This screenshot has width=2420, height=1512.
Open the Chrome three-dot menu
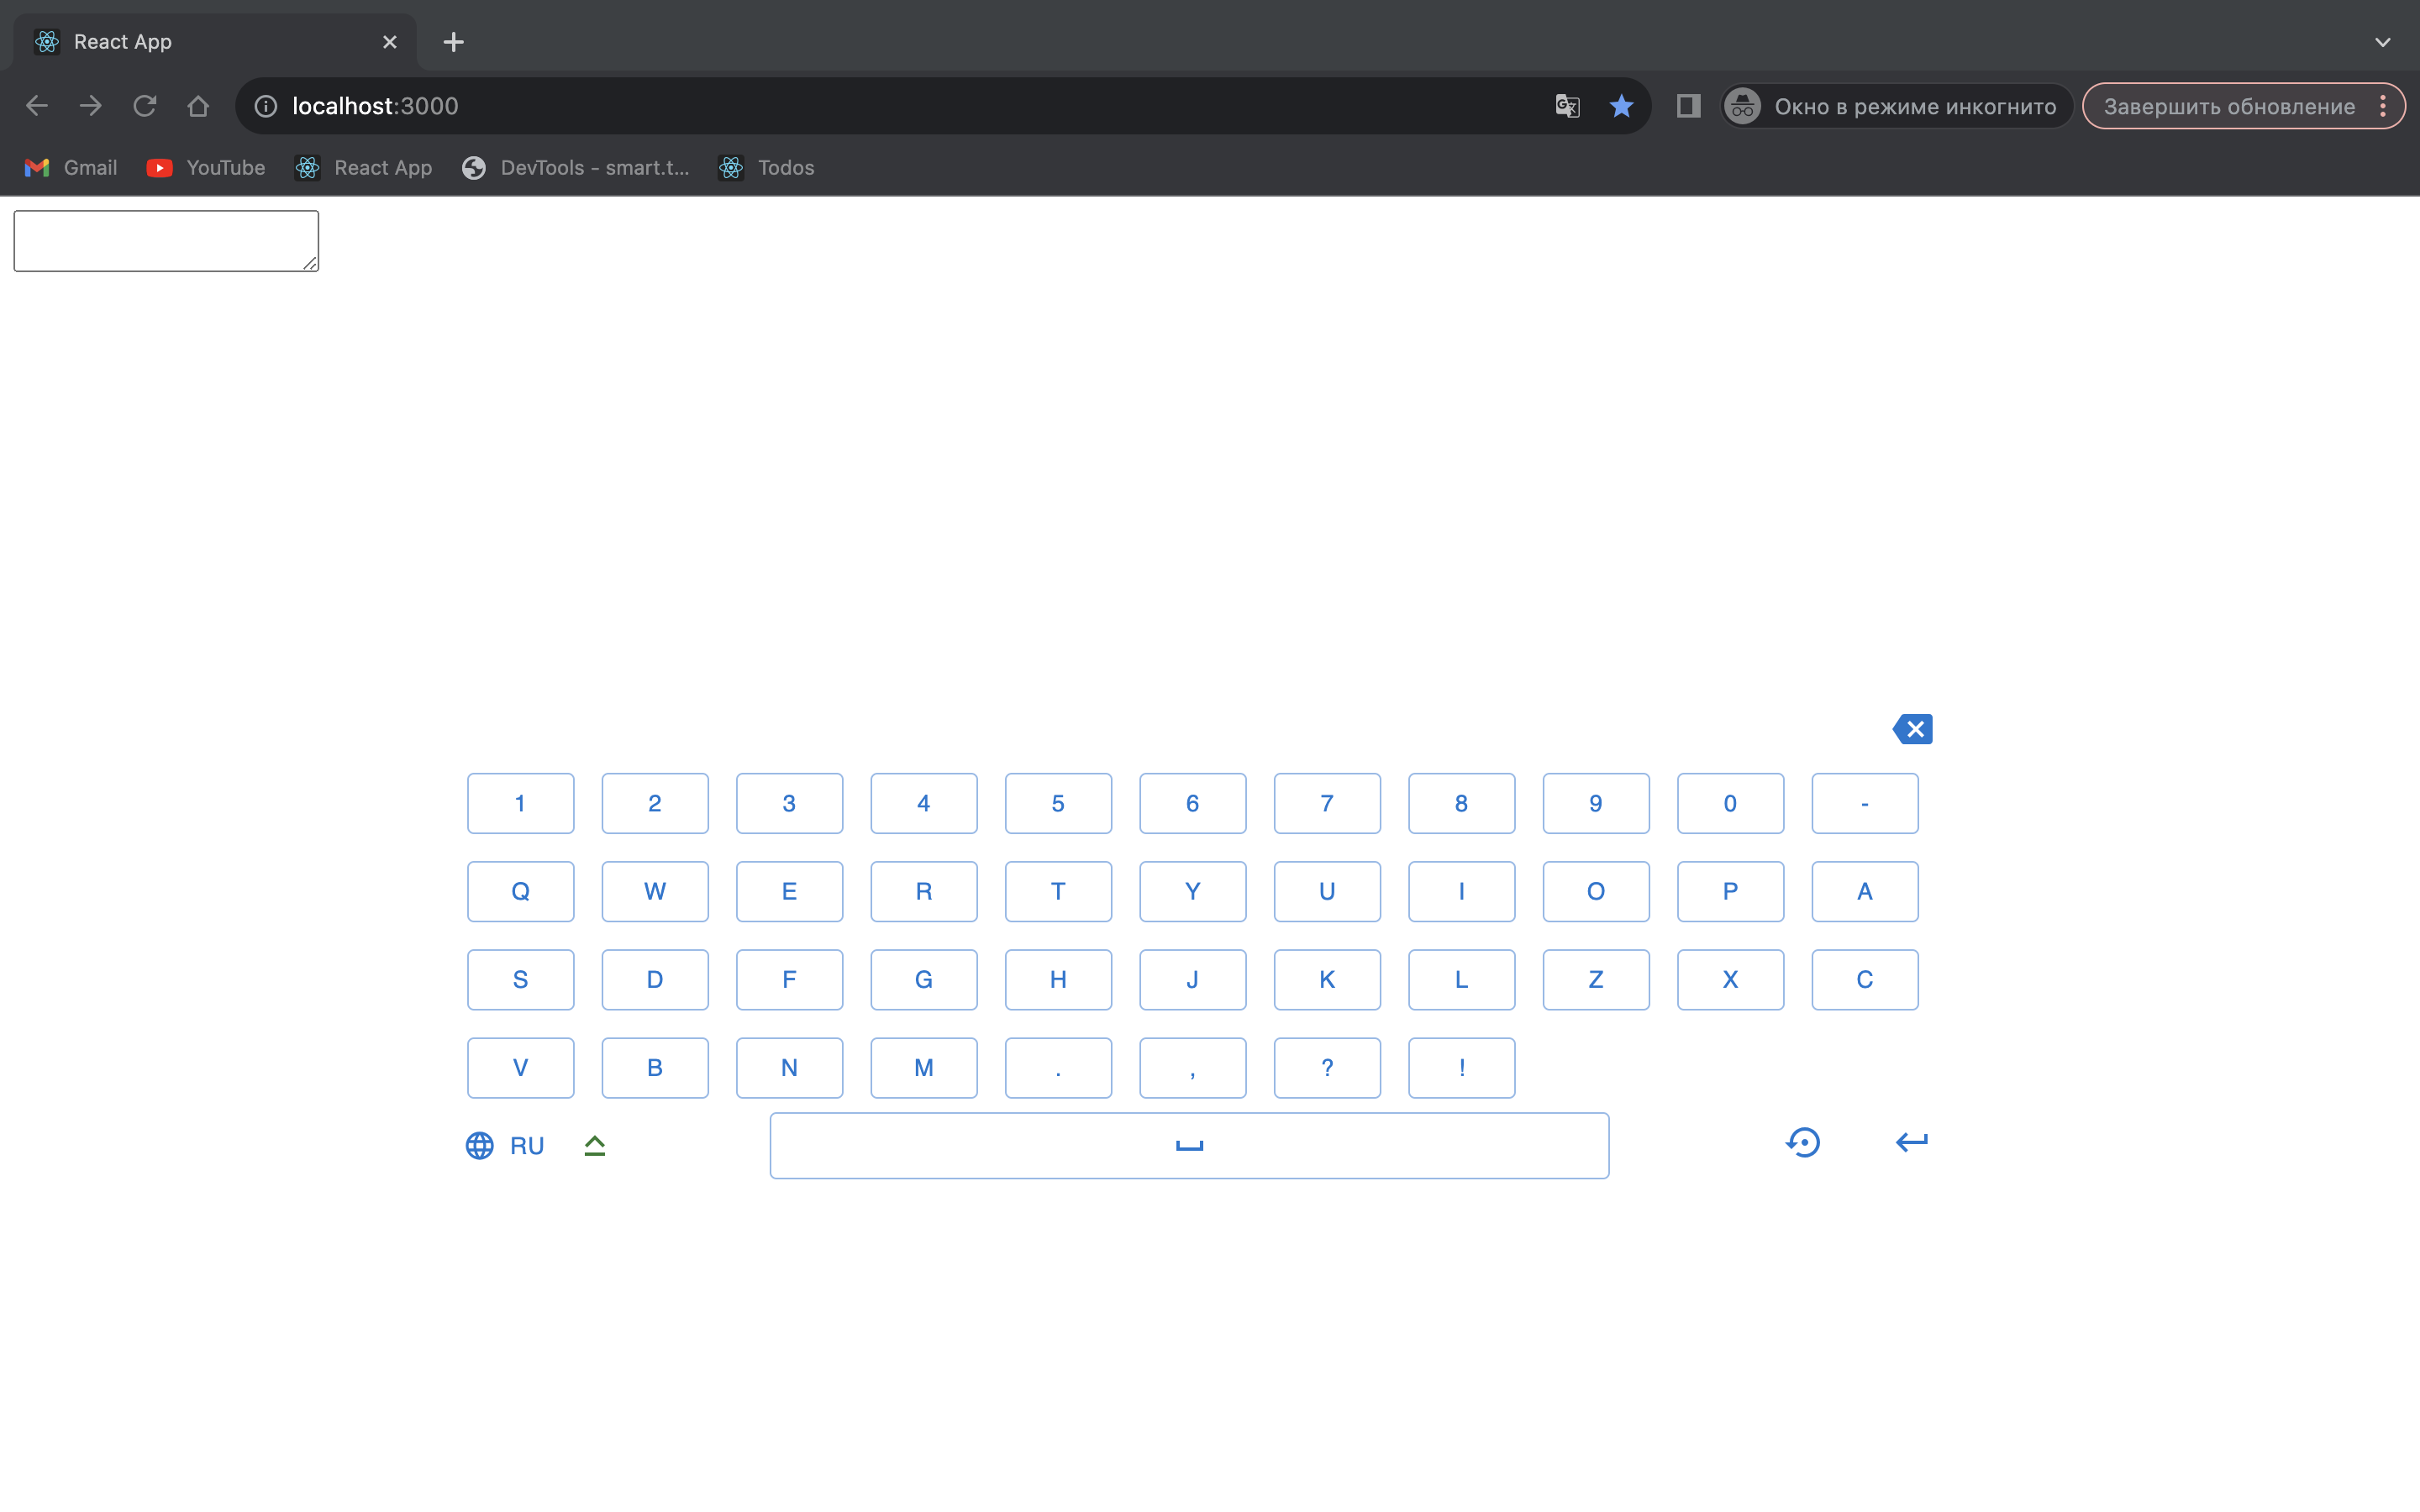pos(2384,106)
